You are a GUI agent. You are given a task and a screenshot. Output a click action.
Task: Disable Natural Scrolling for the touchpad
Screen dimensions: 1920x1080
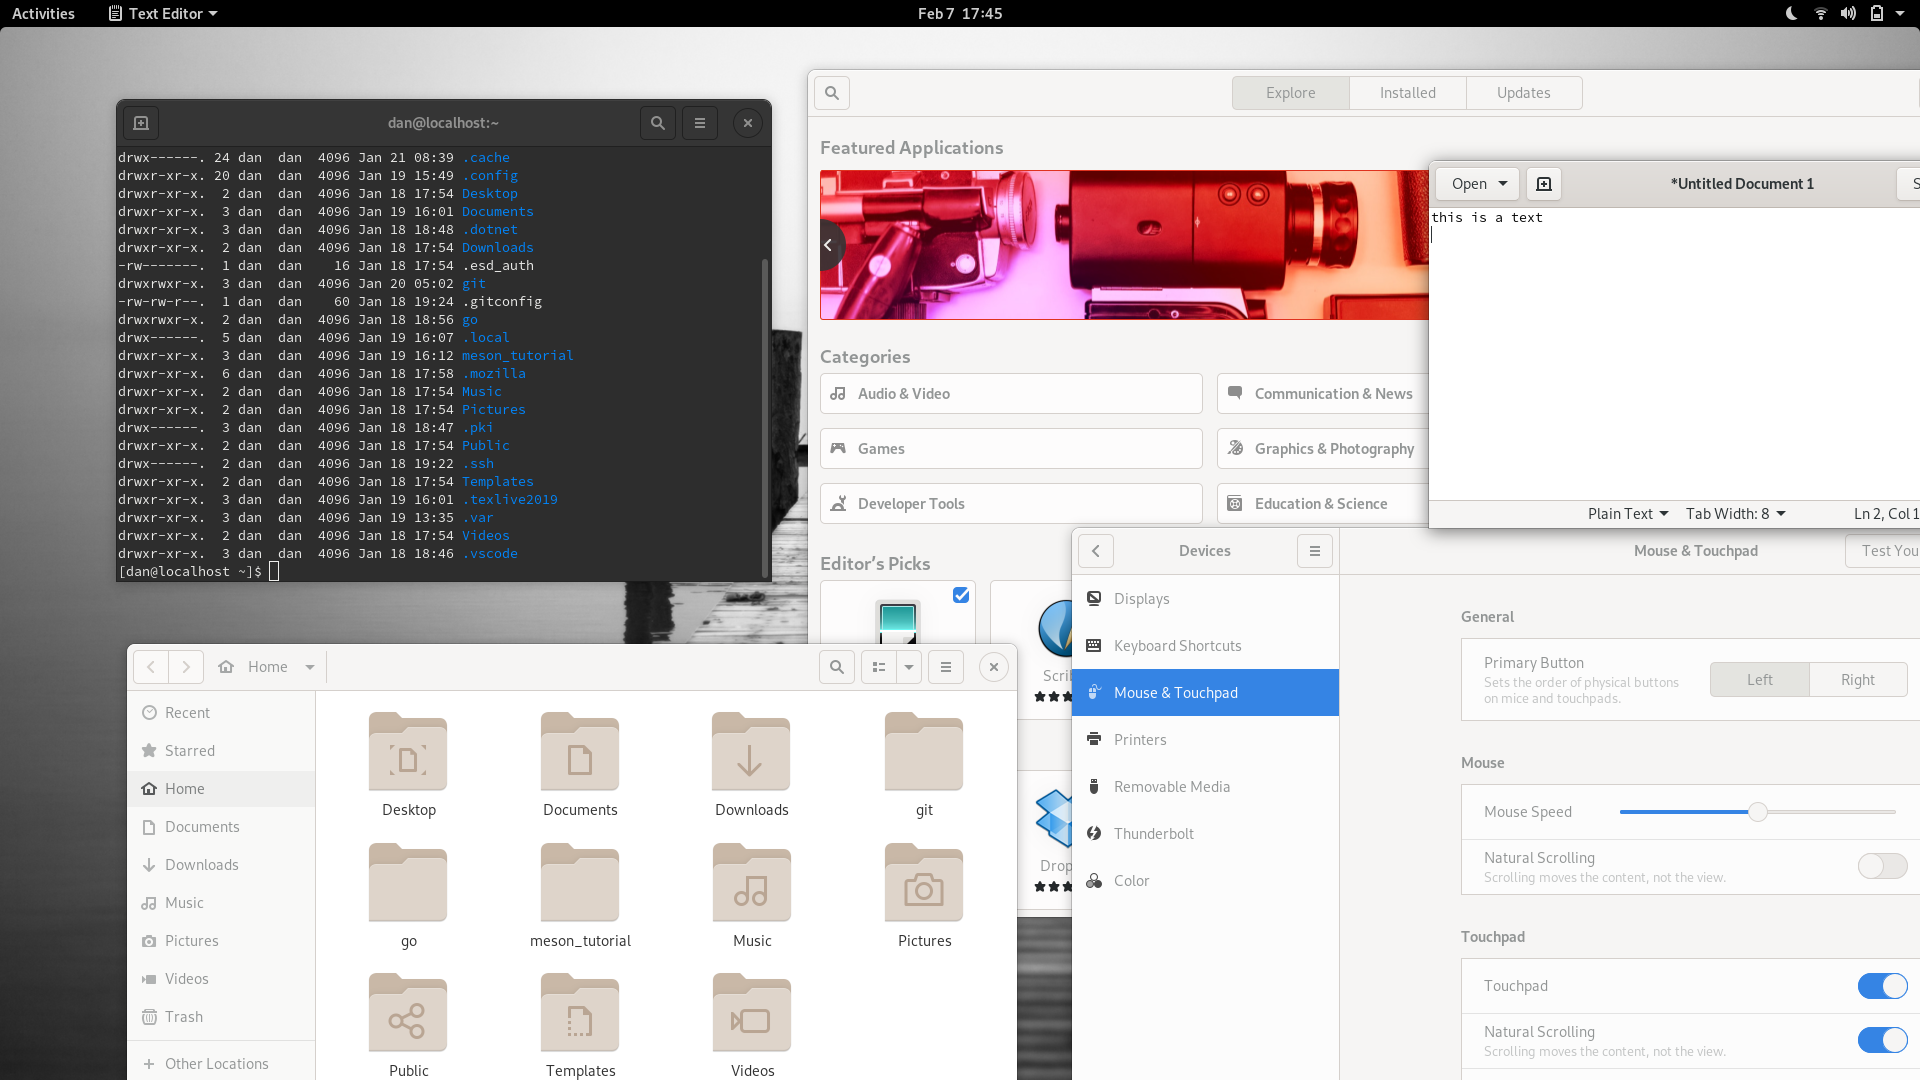(x=1882, y=1040)
